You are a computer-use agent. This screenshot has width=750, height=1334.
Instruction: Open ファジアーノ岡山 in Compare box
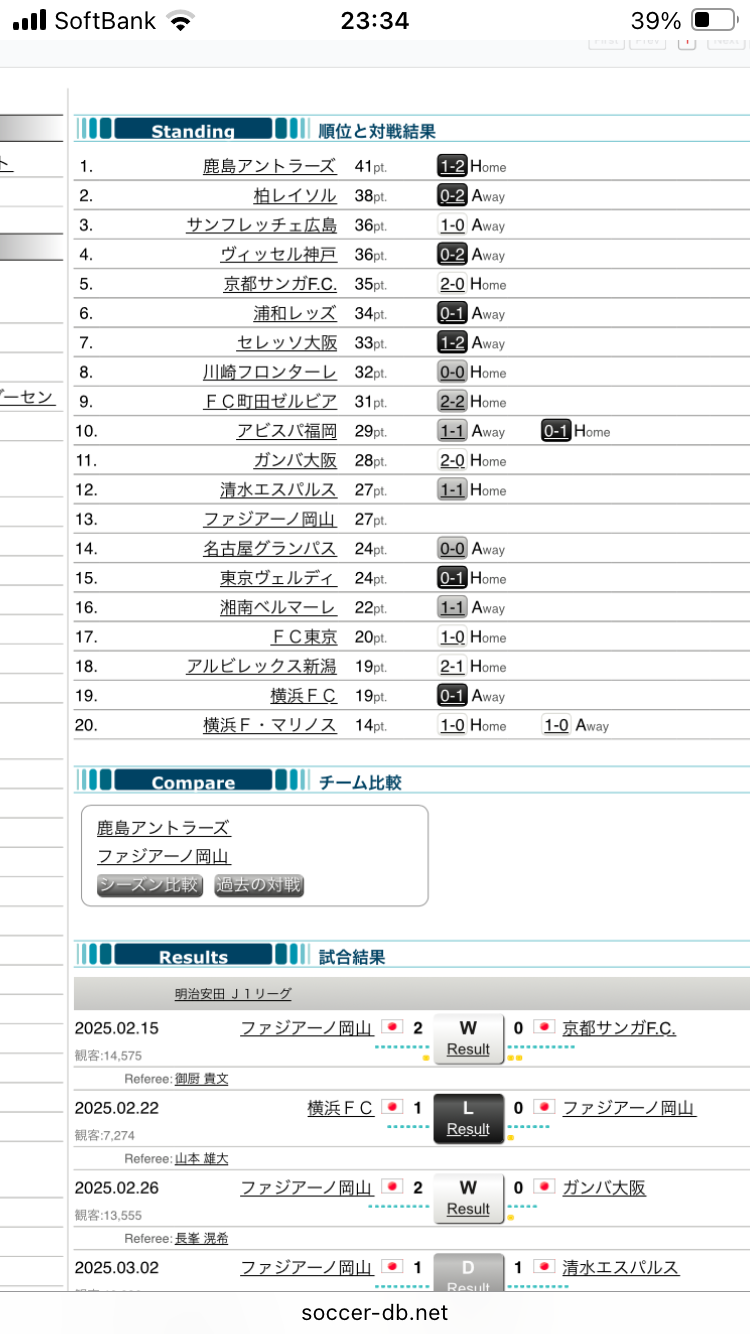(x=163, y=857)
